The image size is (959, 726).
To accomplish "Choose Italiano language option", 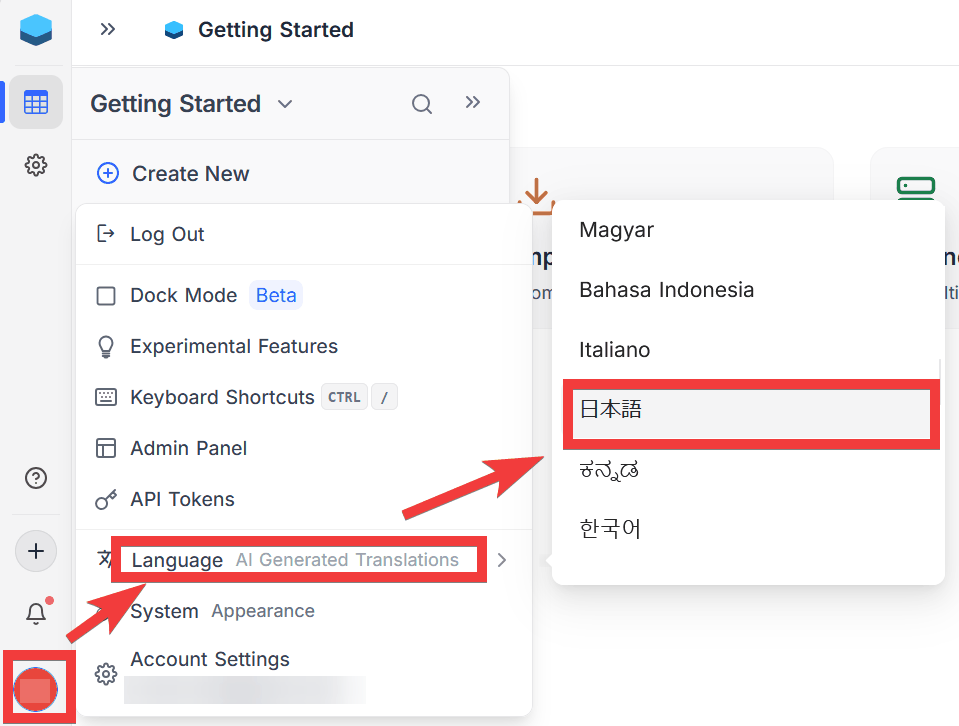I will [x=614, y=350].
